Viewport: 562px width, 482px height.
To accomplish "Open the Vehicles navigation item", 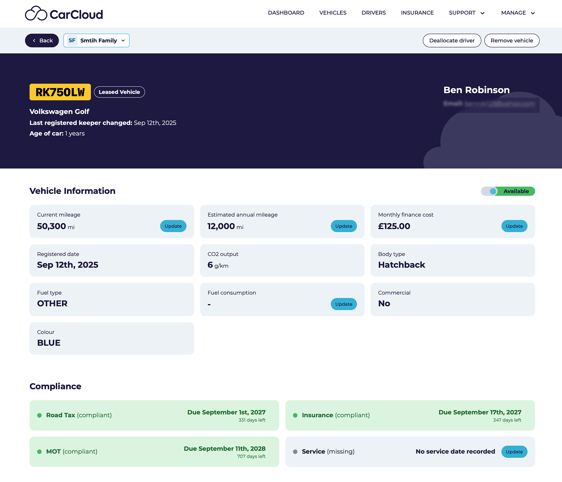I will click(x=333, y=13).
